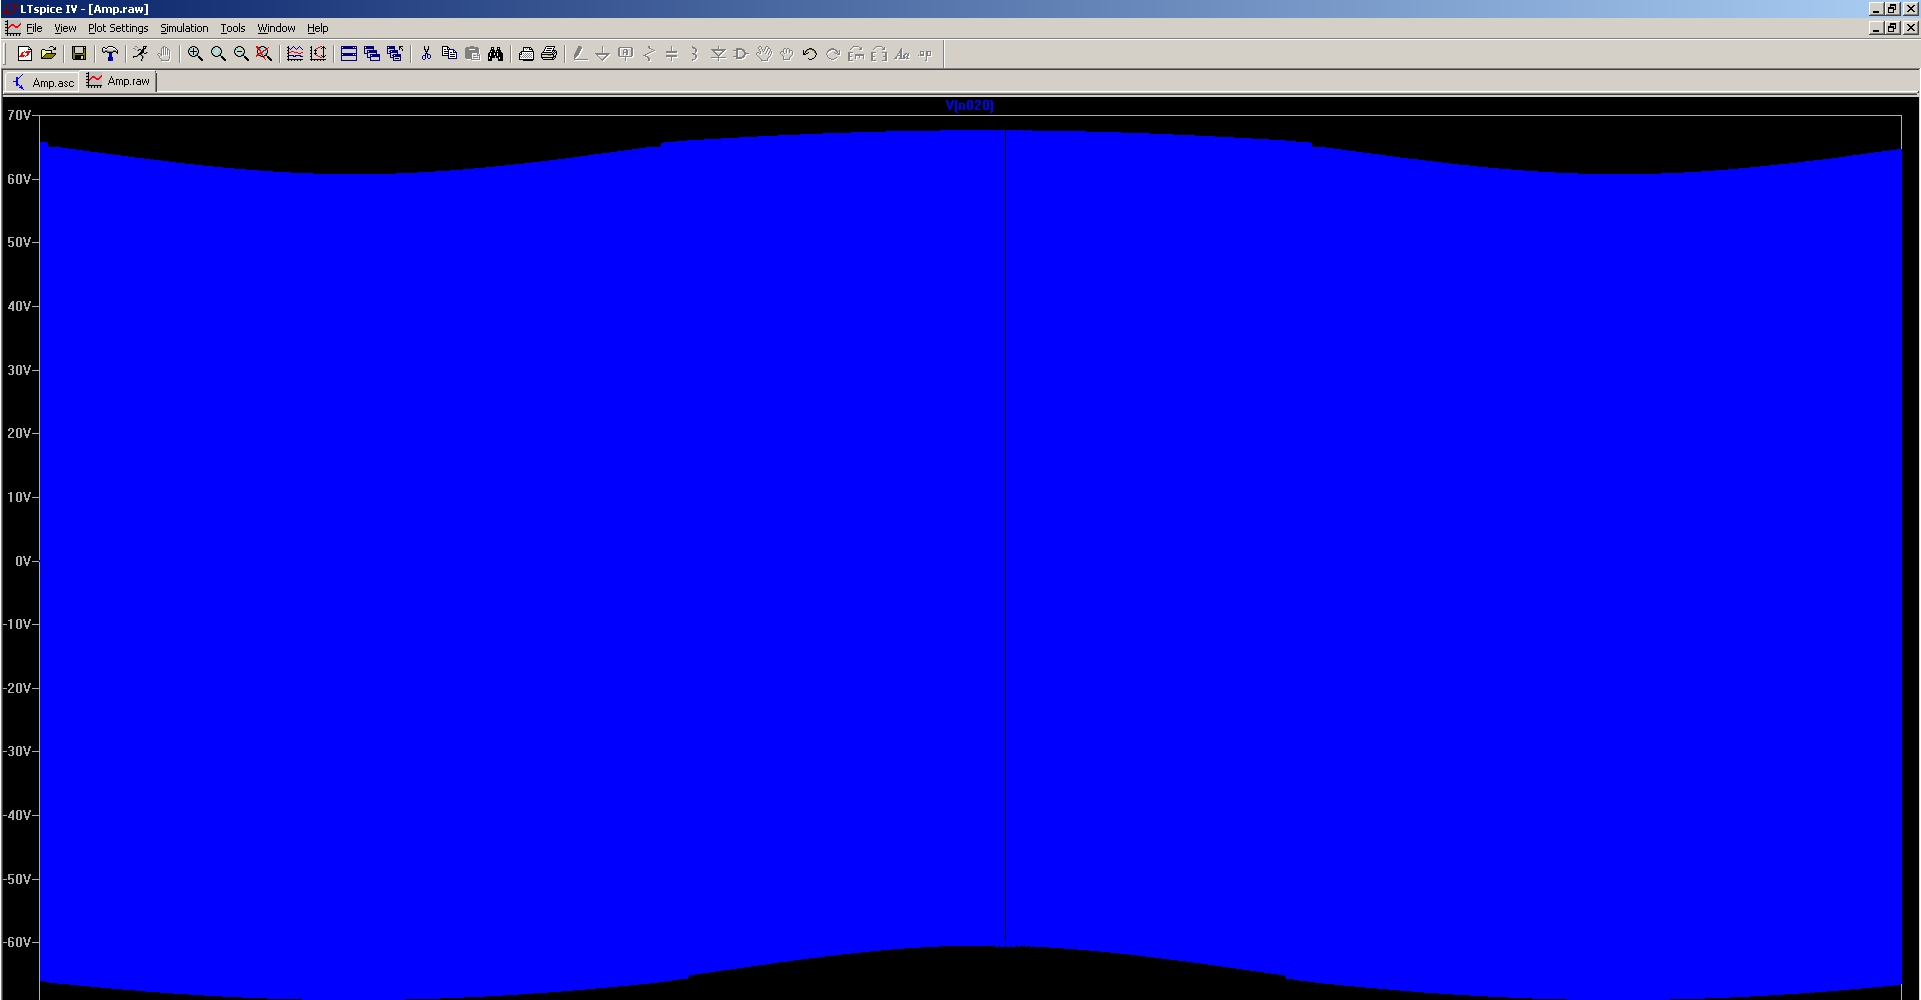Click the Cut scissors icon
This screenshot has height=1000, width=1921.
tap(426, 54)
